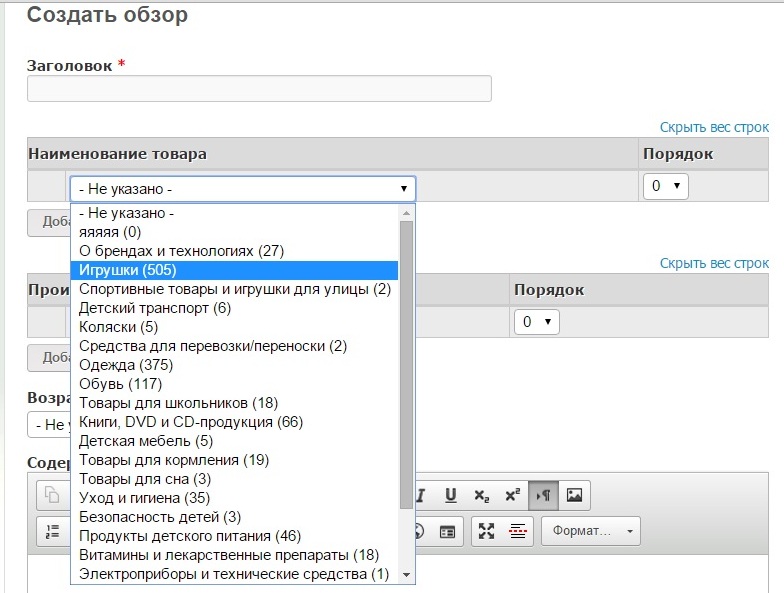
Task: Toggle underline formatting in the editor
Action: [450, 495]
